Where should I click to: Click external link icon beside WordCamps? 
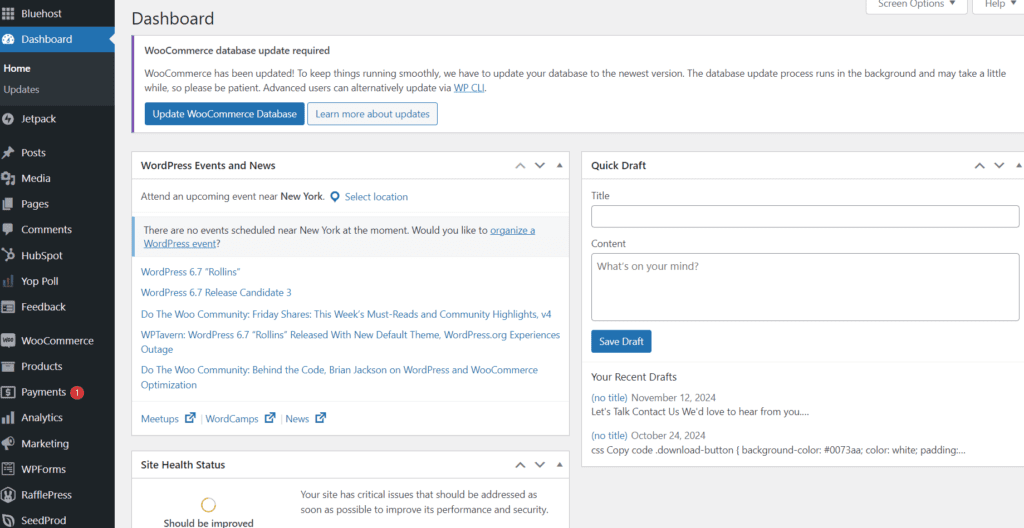pyautogui.click(x=270, y=418)
